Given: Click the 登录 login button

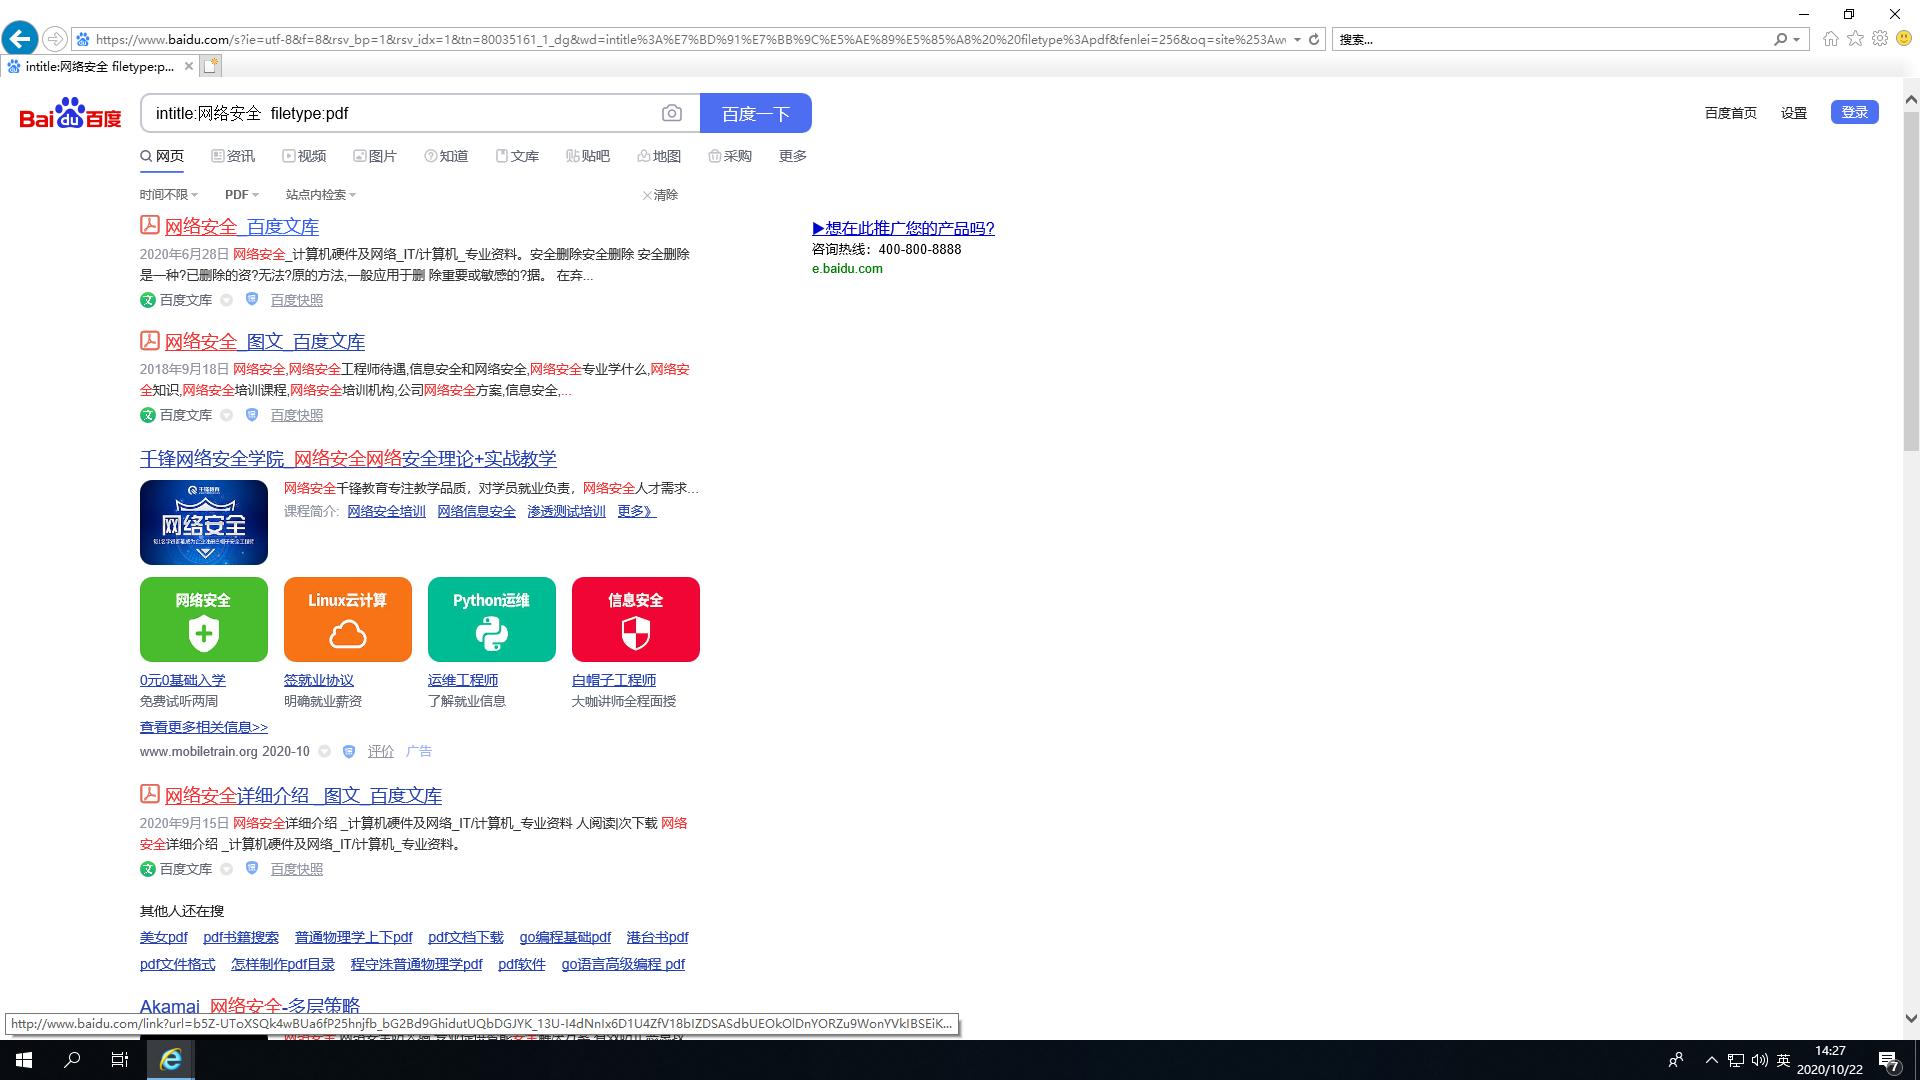Looking at the screenshot, I should tap(1854, 112).
